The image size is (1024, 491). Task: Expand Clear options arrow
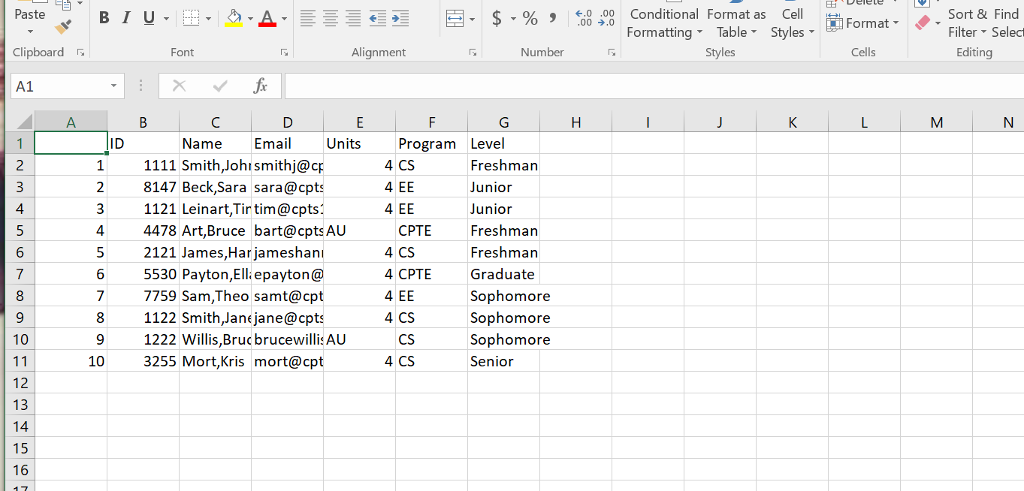point(938,24)
